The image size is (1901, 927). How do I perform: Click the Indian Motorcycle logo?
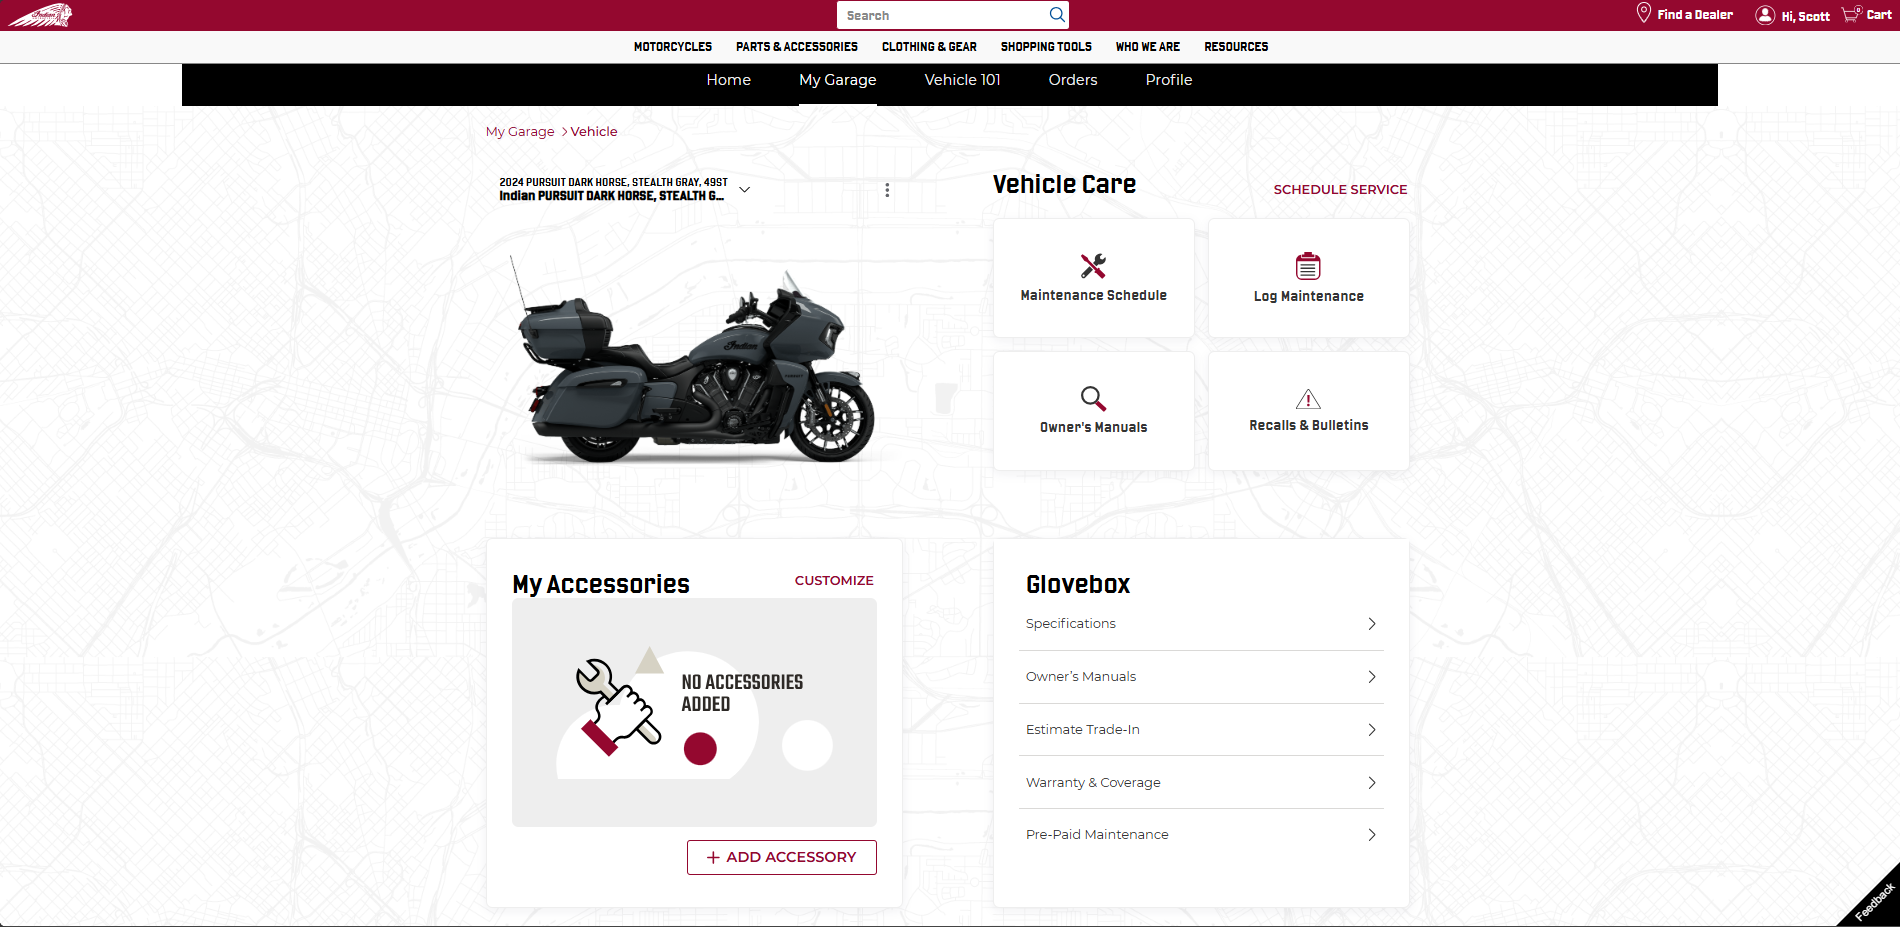click(x=40, y=15)
